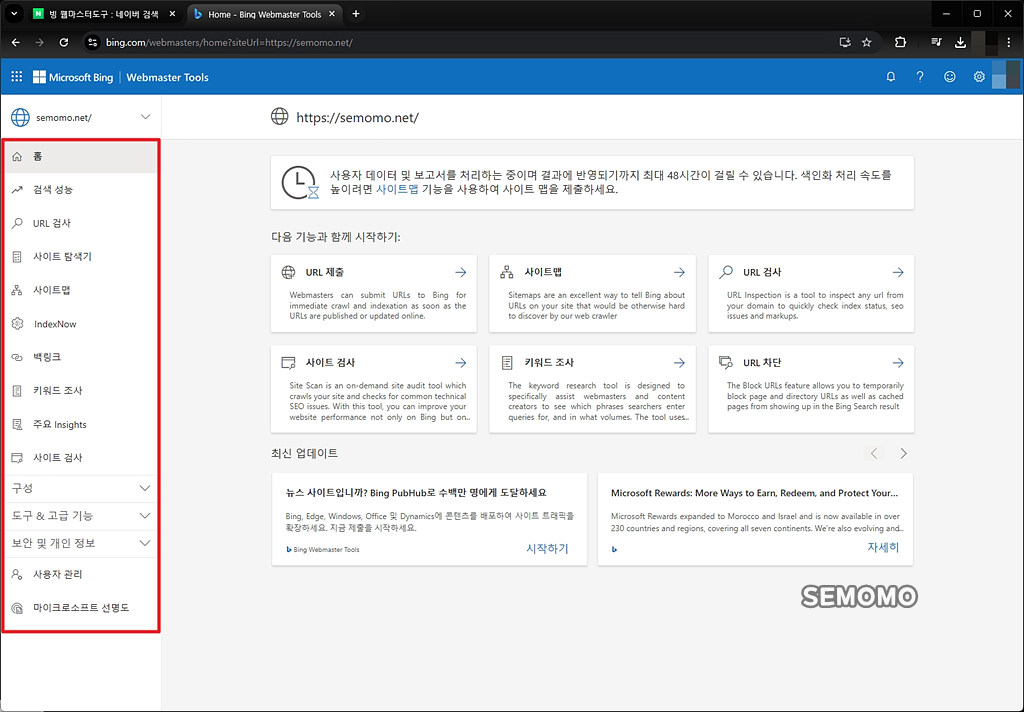Open 사용자 관리 in sidebar
Image resolution: width=1024 pixels, height=712 pixels.
(81, 575)
